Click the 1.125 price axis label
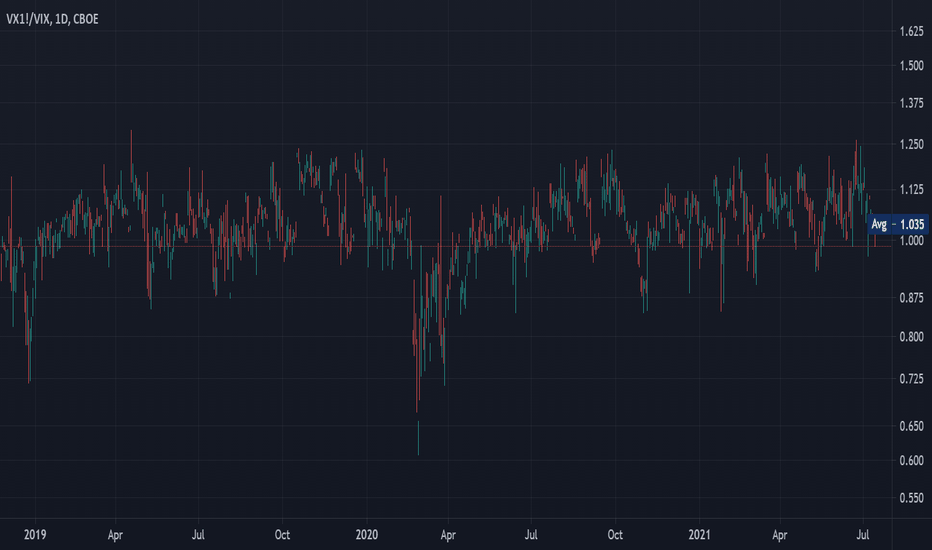Viewport: 932px width, 550px height. pyautogui.click(x=912, y=190)
